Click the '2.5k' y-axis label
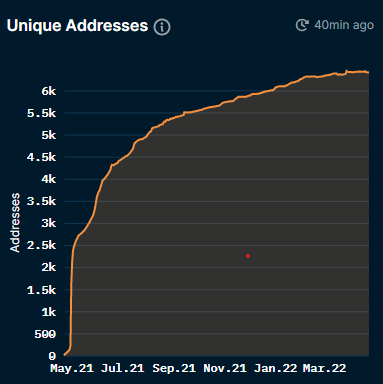Image resolution: width=383 pixels, height=384 pixels. tap(41, 246)
